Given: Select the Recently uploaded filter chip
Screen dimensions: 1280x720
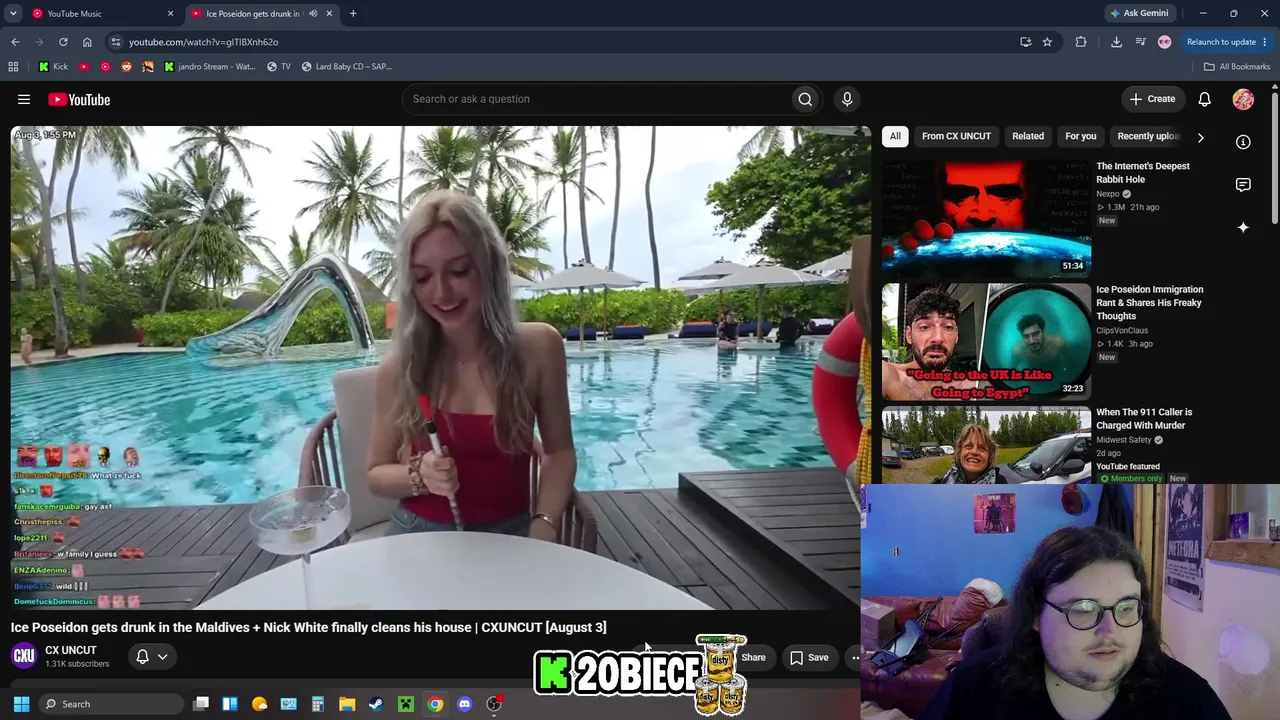Looking at the screenshot, I should 1148,136.
